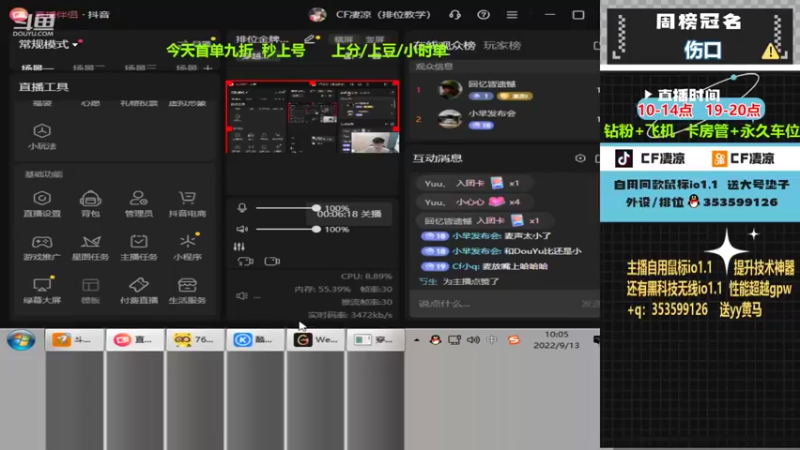Screen dimensions: 800x450
Task: Open the 小玩法 mini-games tool
Action: click(42, 137)
